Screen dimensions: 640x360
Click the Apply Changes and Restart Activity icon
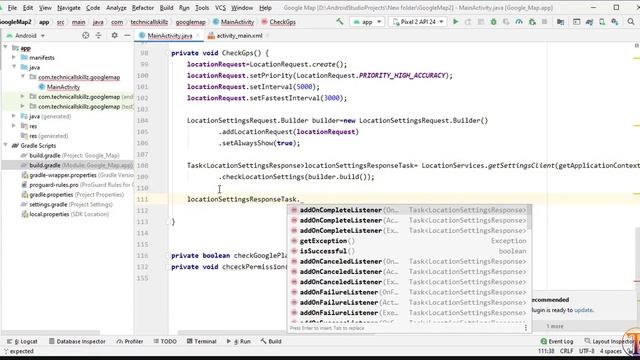468,22
